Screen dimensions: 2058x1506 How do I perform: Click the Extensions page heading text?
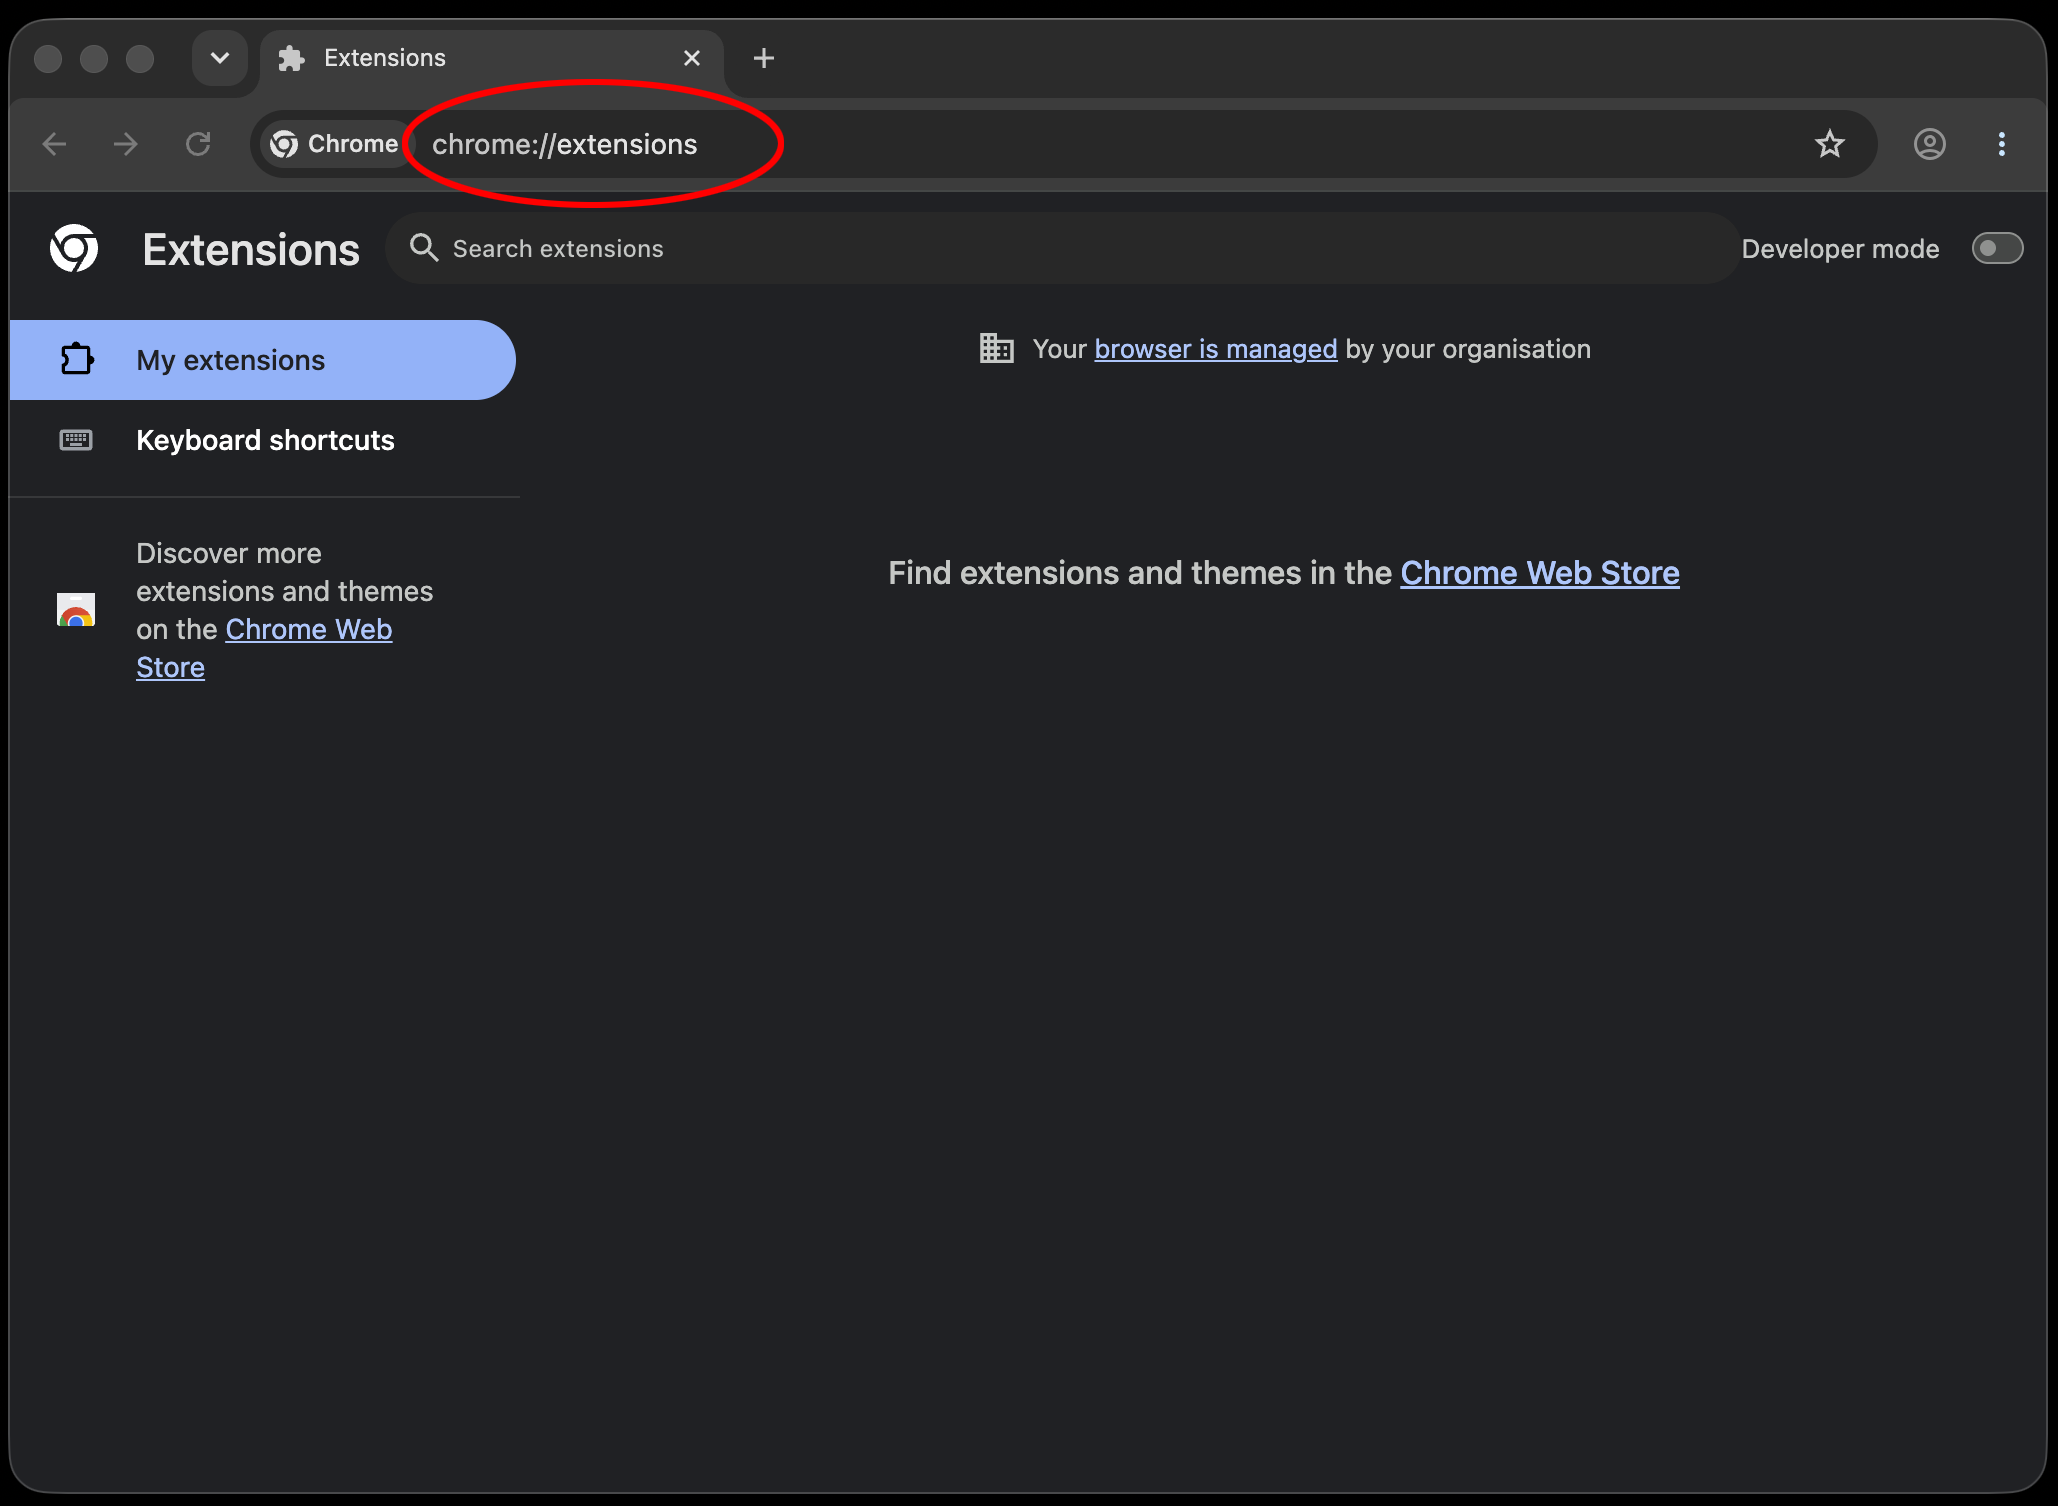pos(251,249)
